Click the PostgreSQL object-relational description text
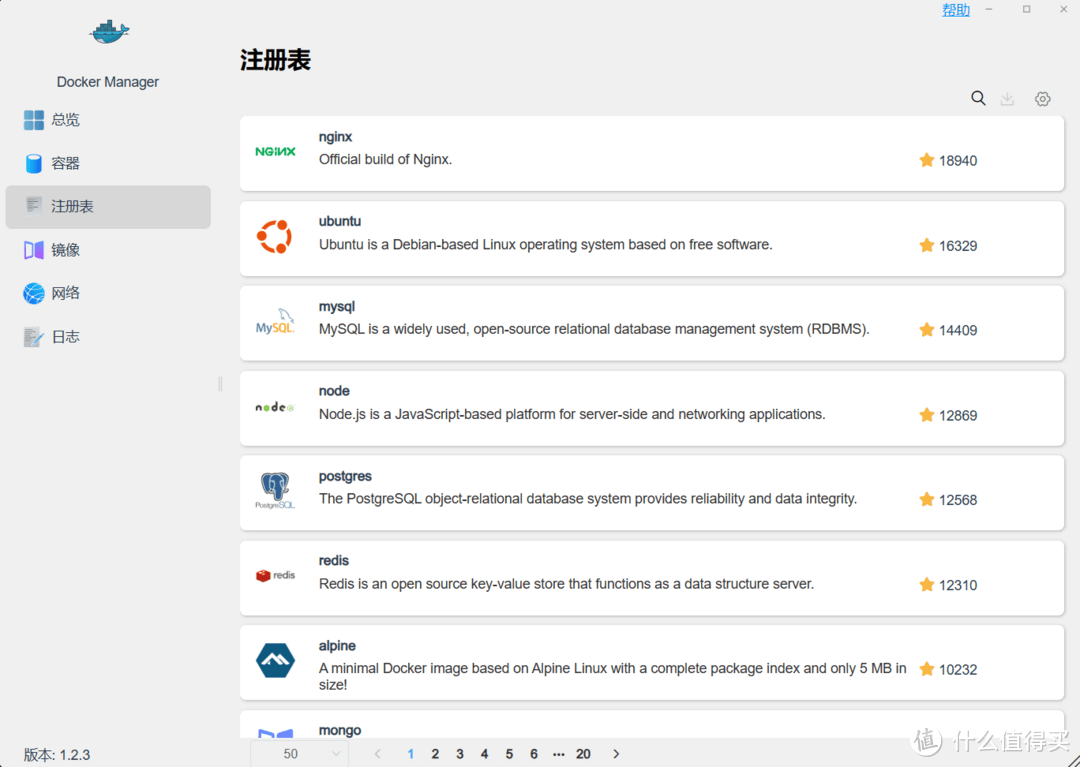This screenshot has height=767, width=1080. pyautogui.click(x=588, y=499)
